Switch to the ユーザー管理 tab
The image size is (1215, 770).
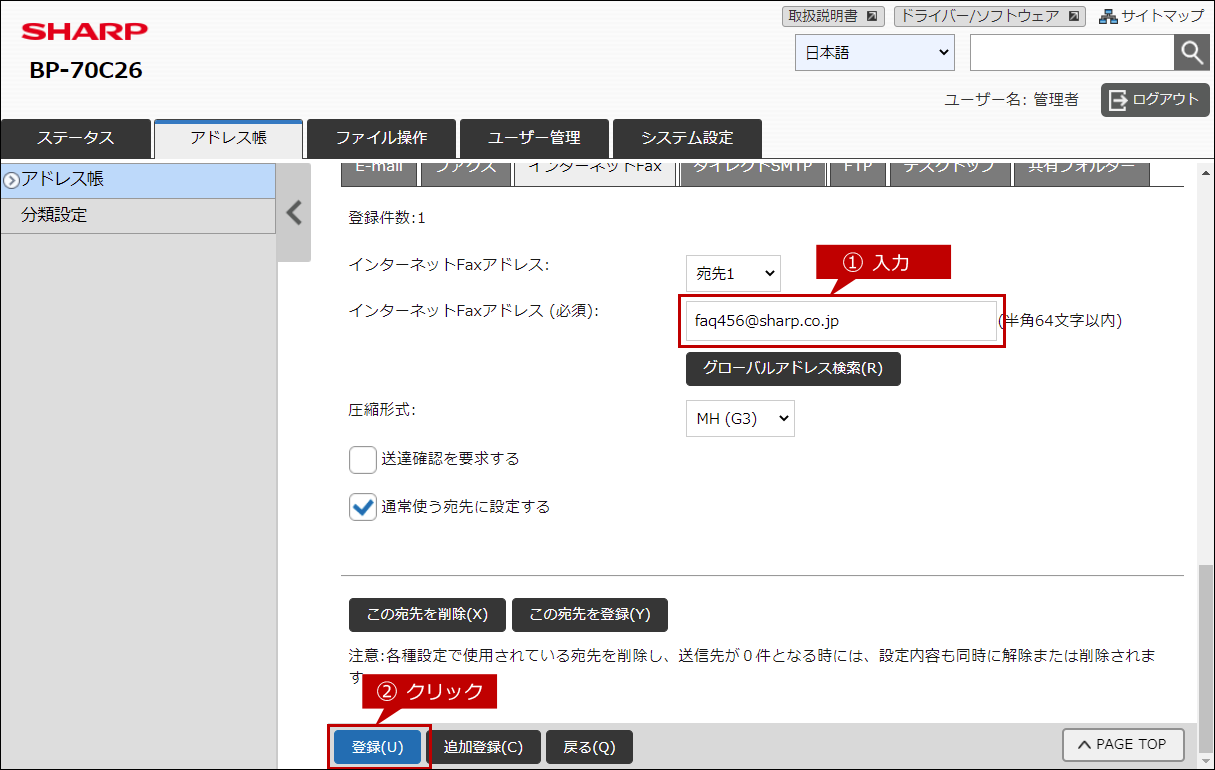534,138
